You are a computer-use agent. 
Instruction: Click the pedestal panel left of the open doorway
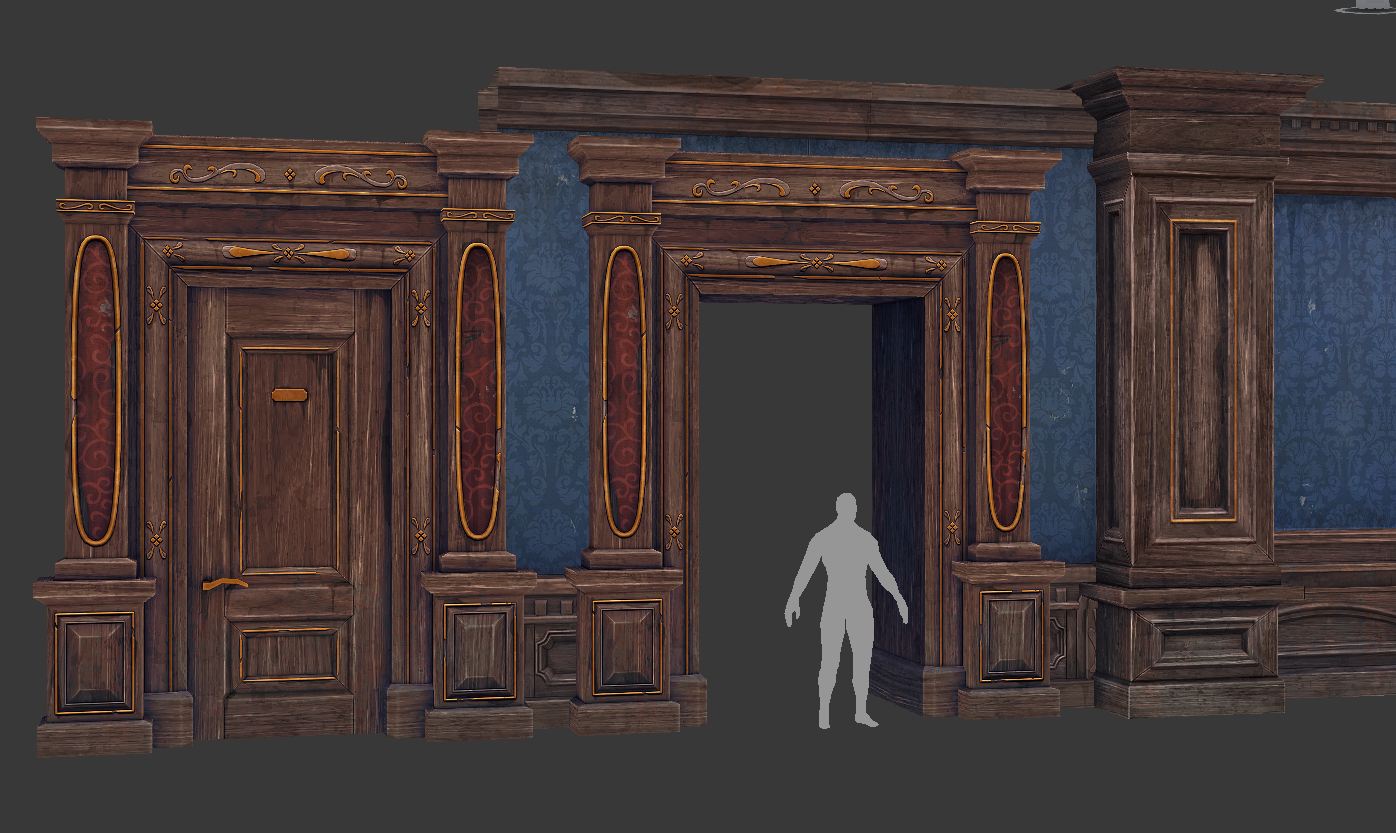(626, 646)
